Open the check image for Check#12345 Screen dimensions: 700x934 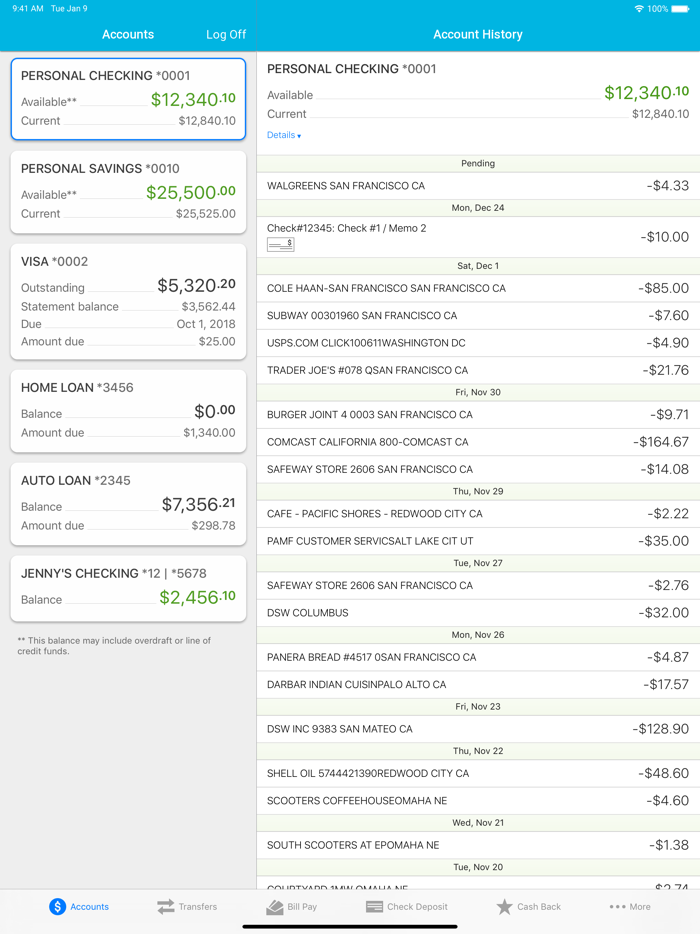(280, 244)
